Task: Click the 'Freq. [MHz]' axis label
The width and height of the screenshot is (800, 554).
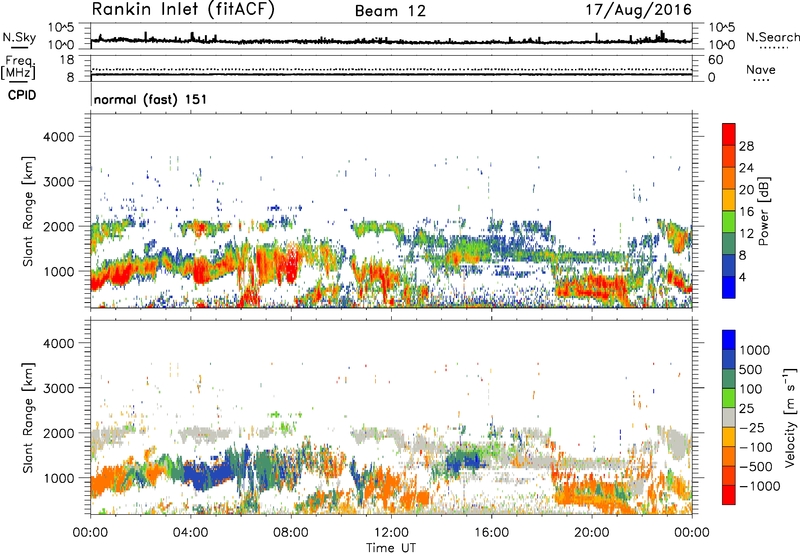Action: [18, 68]
